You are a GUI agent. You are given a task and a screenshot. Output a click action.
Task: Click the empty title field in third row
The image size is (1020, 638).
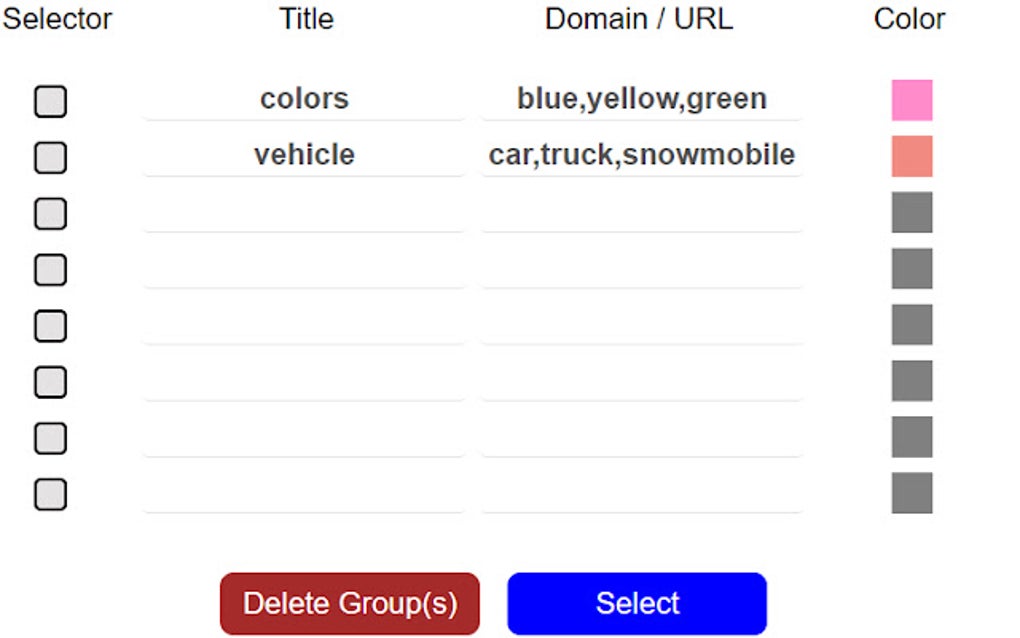304,212
